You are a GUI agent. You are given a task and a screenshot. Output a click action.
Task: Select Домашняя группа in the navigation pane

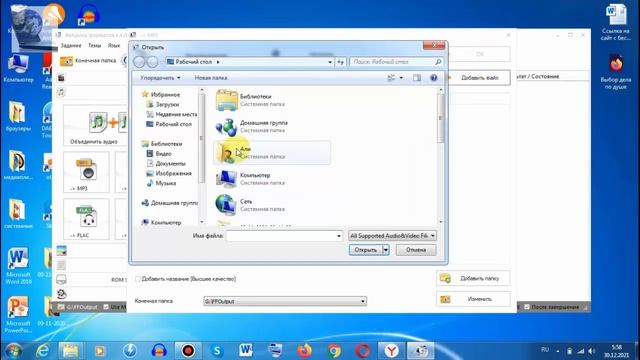tap(170, 203)
